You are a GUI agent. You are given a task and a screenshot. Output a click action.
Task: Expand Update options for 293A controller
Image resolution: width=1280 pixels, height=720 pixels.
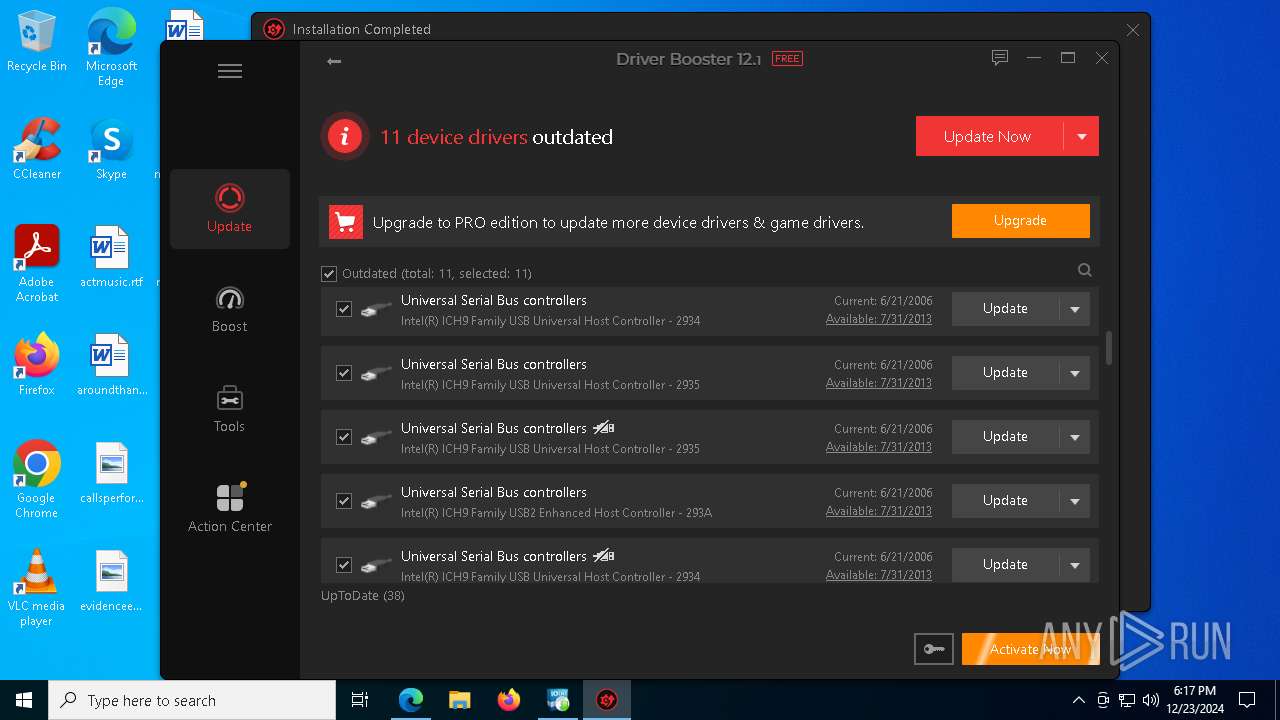point(1075,501)
